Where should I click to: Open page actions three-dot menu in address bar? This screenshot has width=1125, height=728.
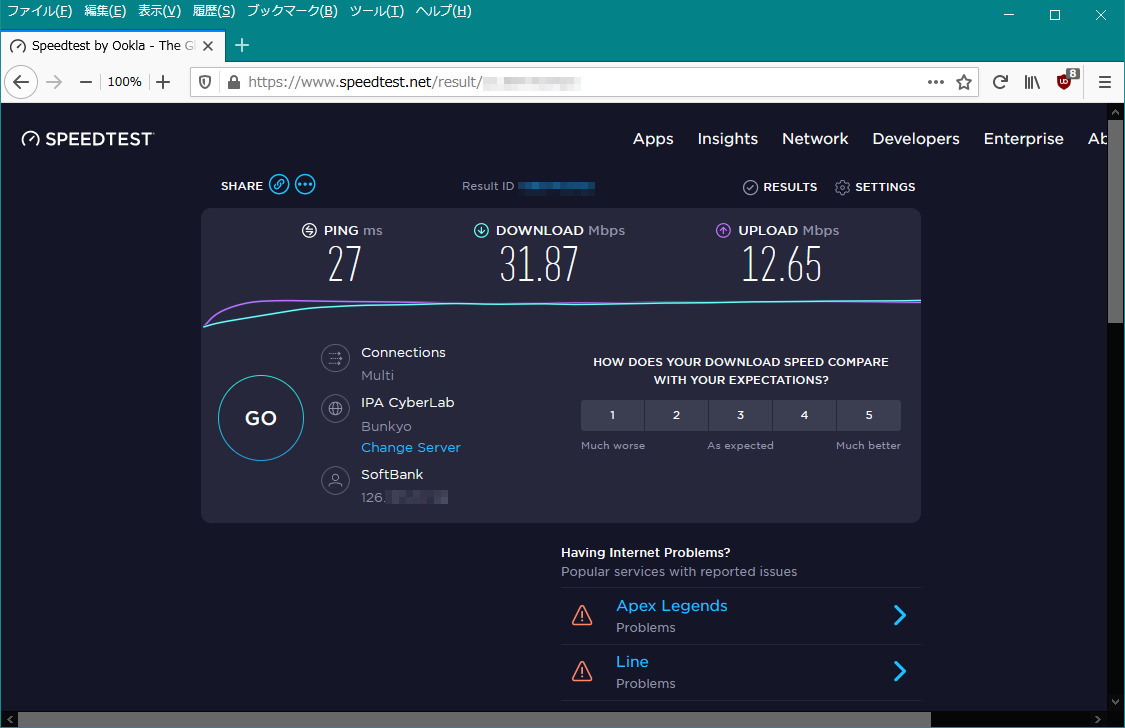pos(936,82)
